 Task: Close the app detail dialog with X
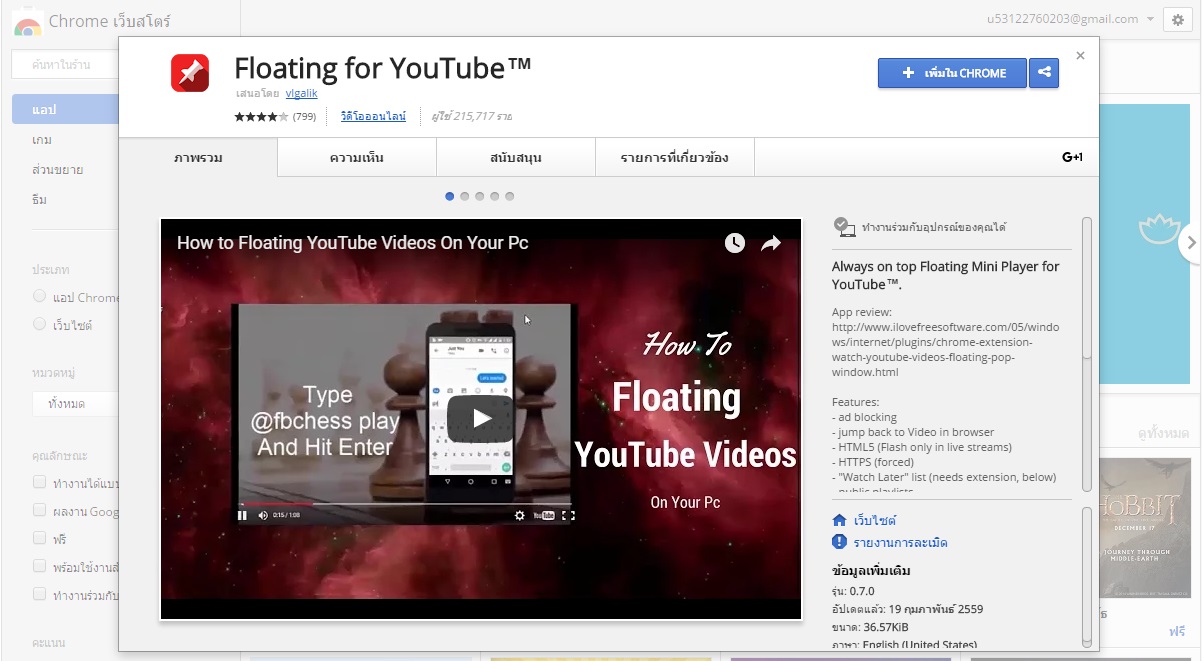tap(1080, 56)
